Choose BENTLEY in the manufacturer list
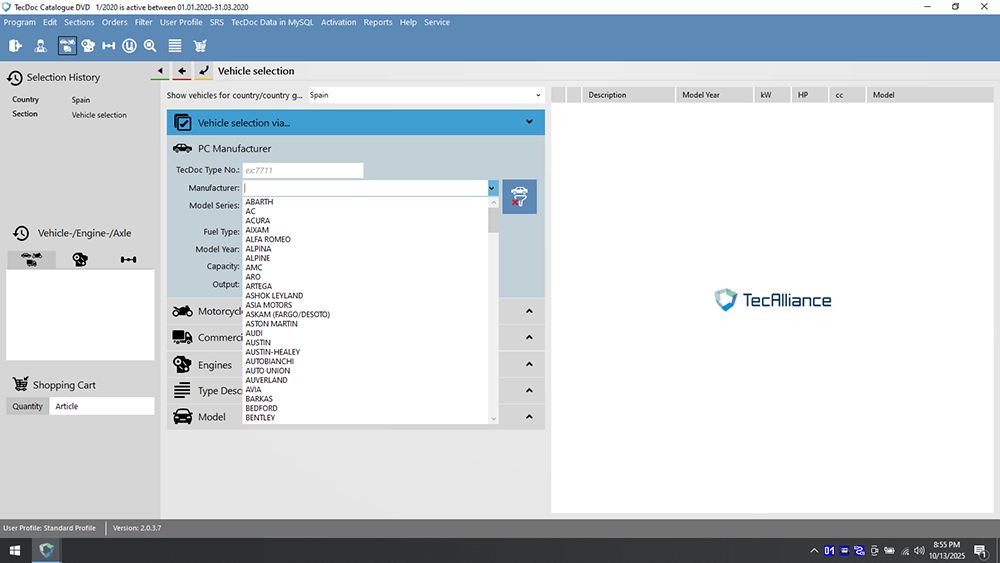The image size is (1000, 563). click(260, 418)
